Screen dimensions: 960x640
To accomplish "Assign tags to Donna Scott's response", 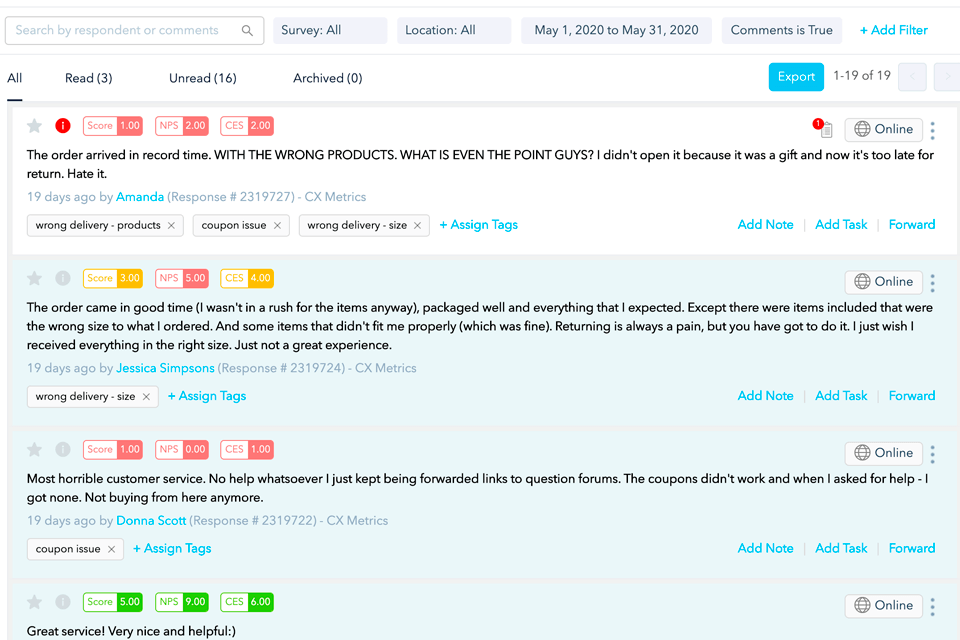I will [x=172, y=549].
